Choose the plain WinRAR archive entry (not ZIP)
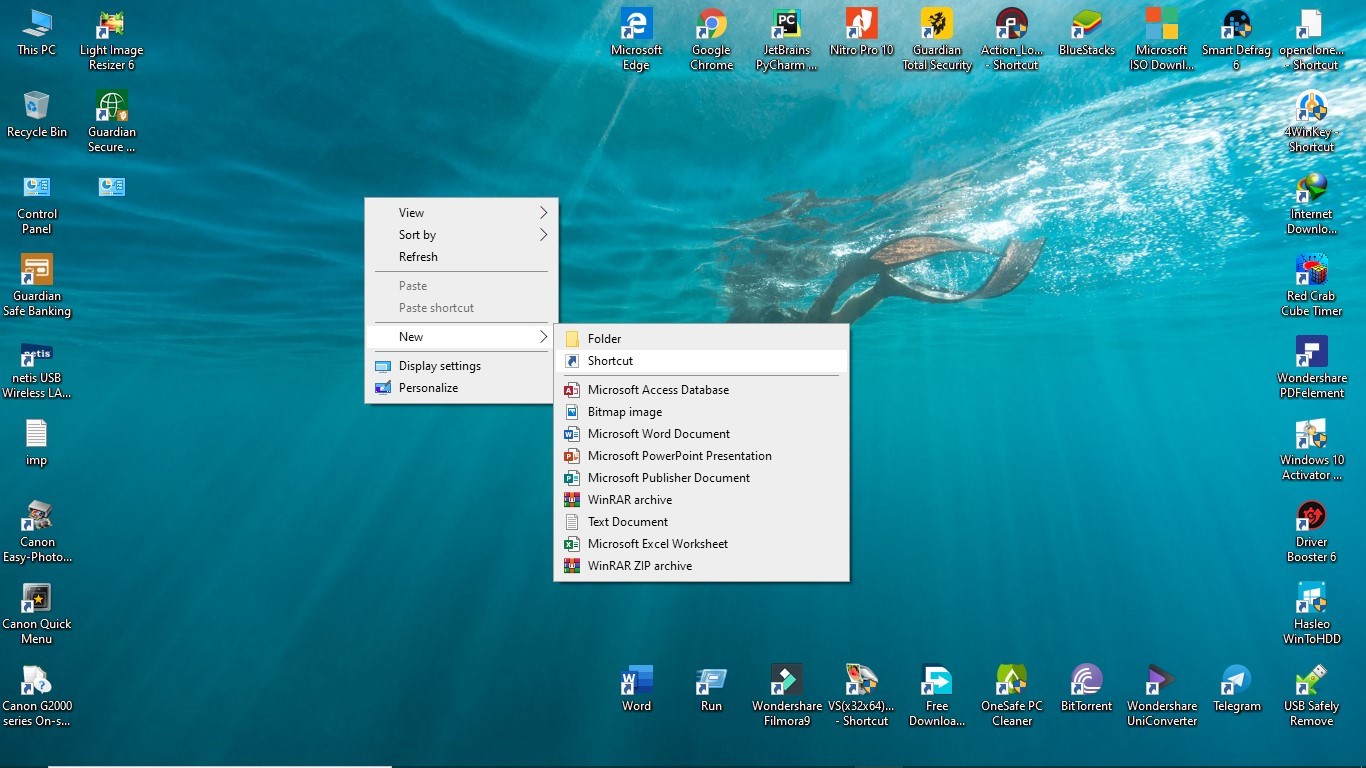 click(702, 500)
